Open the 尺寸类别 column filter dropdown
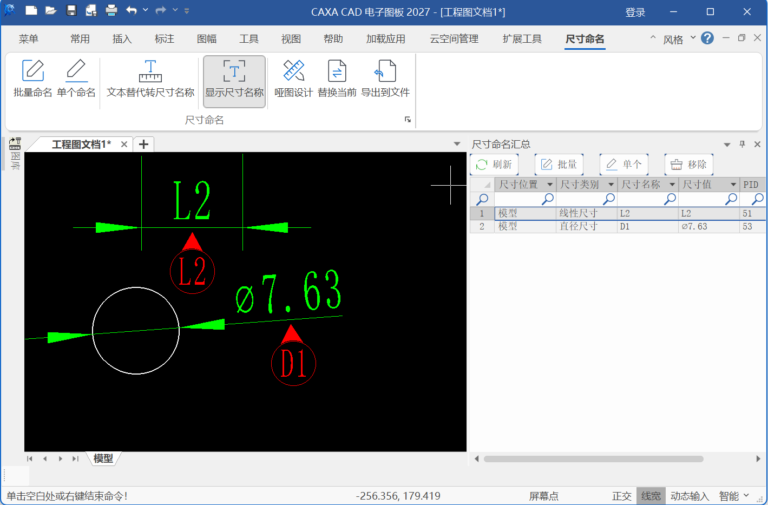This screenshot has height=505, width=768. (611, 185)
